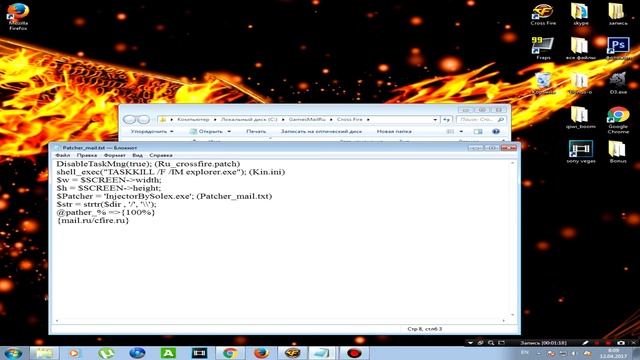Image resolution: width=640 pixels, height=360 pixels.
Task: Open uTorrent from the taskbar
Action: 106,353
